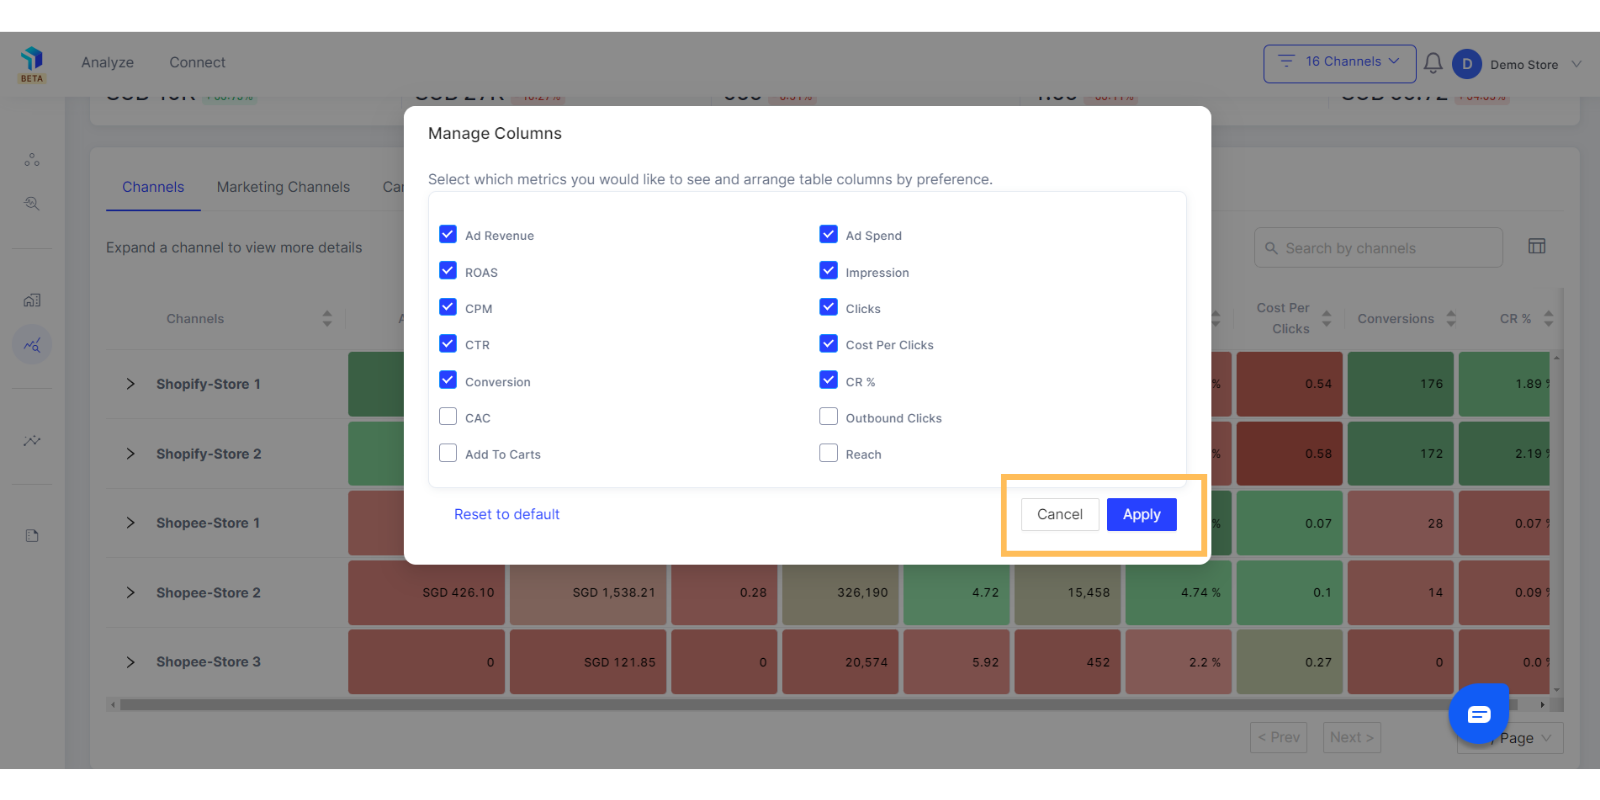Select the 2.2 % cell

[x=1179, y=662]
